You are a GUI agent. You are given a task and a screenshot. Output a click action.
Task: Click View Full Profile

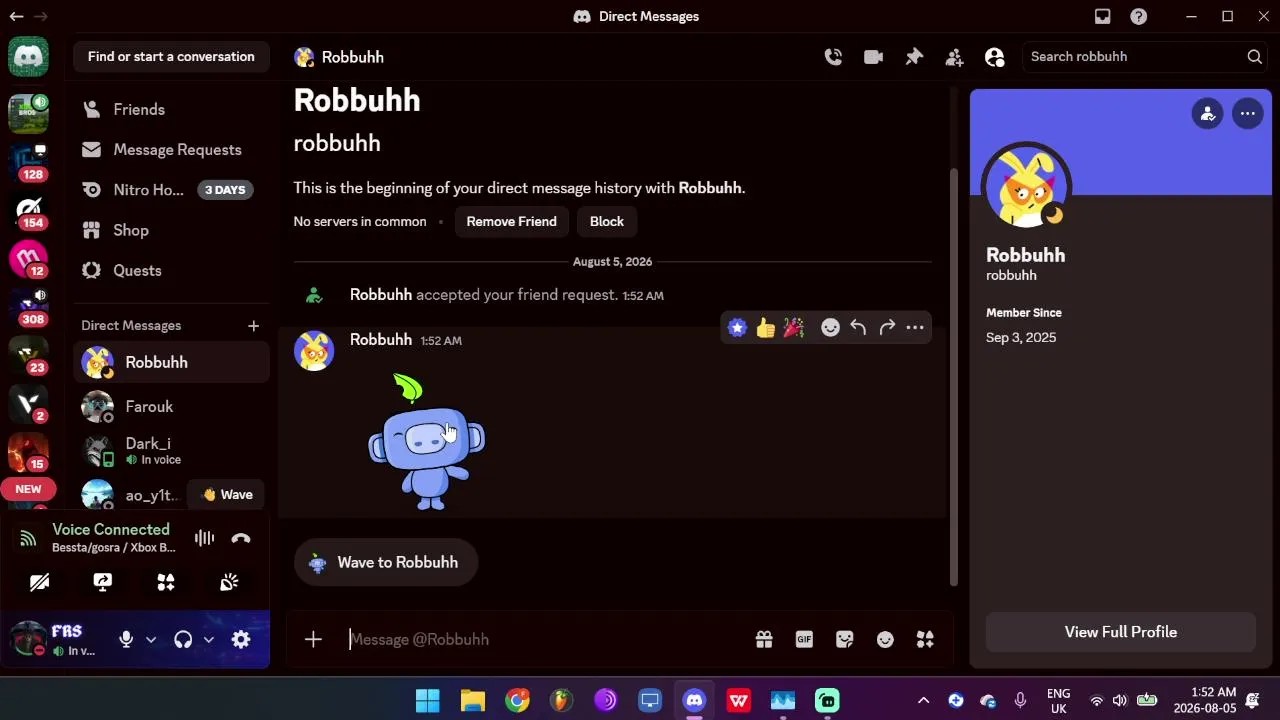pos(1120,632)
